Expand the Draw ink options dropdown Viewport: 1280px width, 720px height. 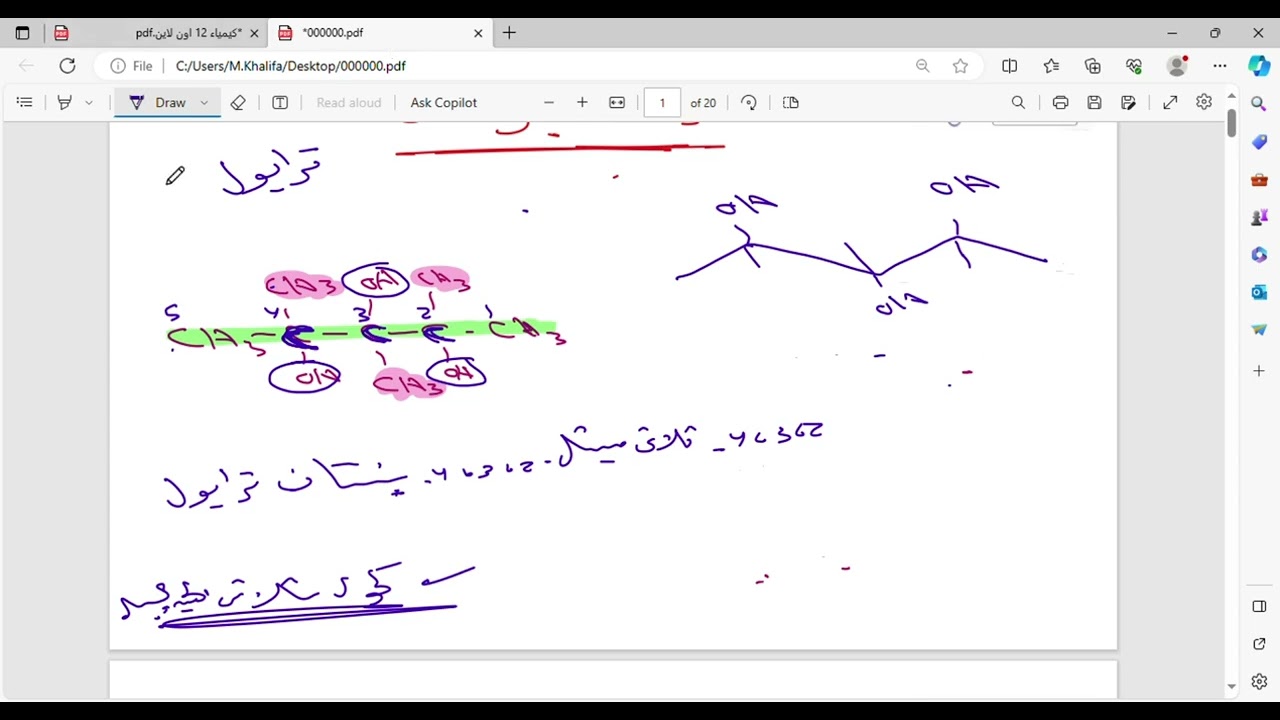(204, 102)
